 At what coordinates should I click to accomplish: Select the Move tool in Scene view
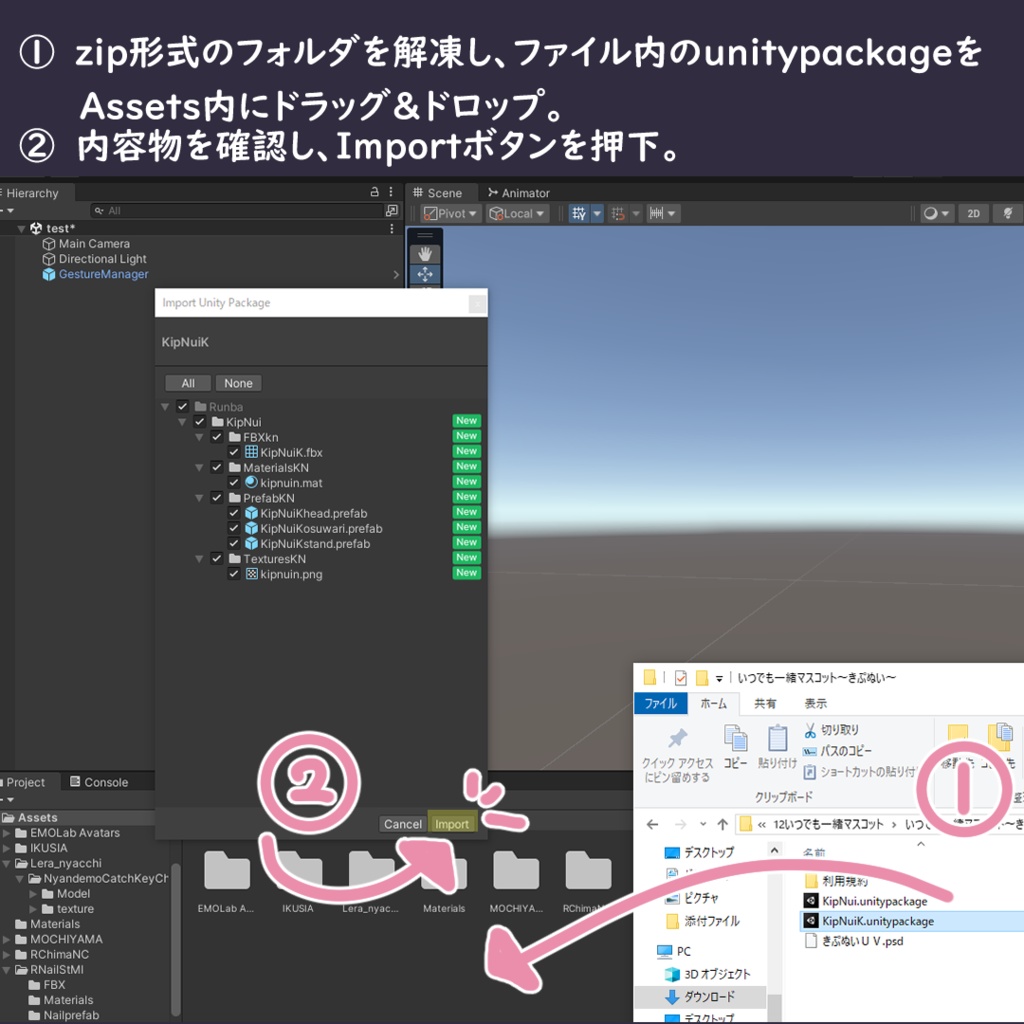pos(425,274)
